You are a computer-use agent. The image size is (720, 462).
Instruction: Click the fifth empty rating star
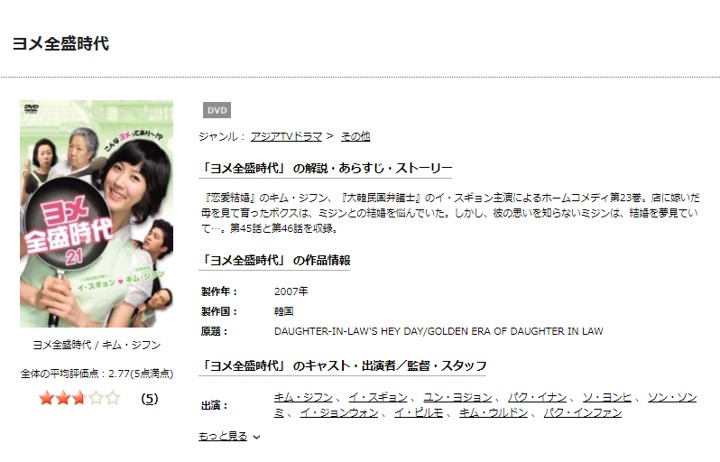pos(112,398)
